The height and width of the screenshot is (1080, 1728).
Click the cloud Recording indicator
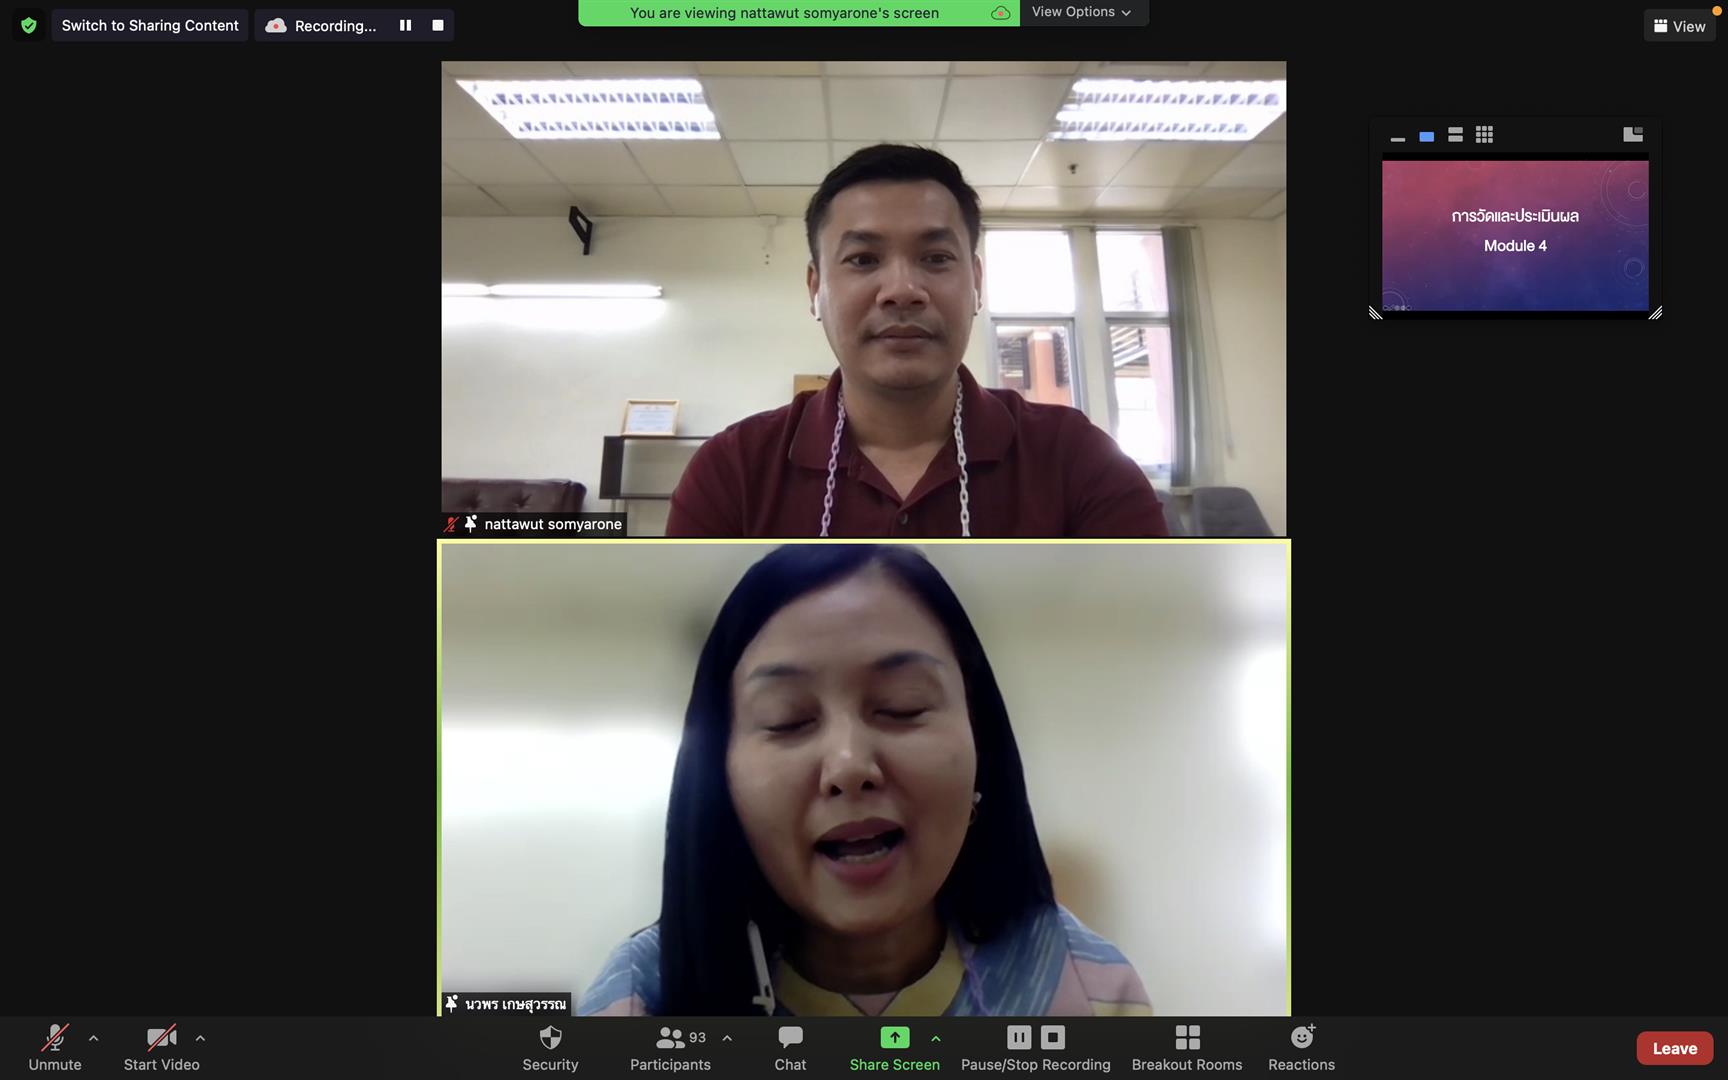(x=321, y=25)
